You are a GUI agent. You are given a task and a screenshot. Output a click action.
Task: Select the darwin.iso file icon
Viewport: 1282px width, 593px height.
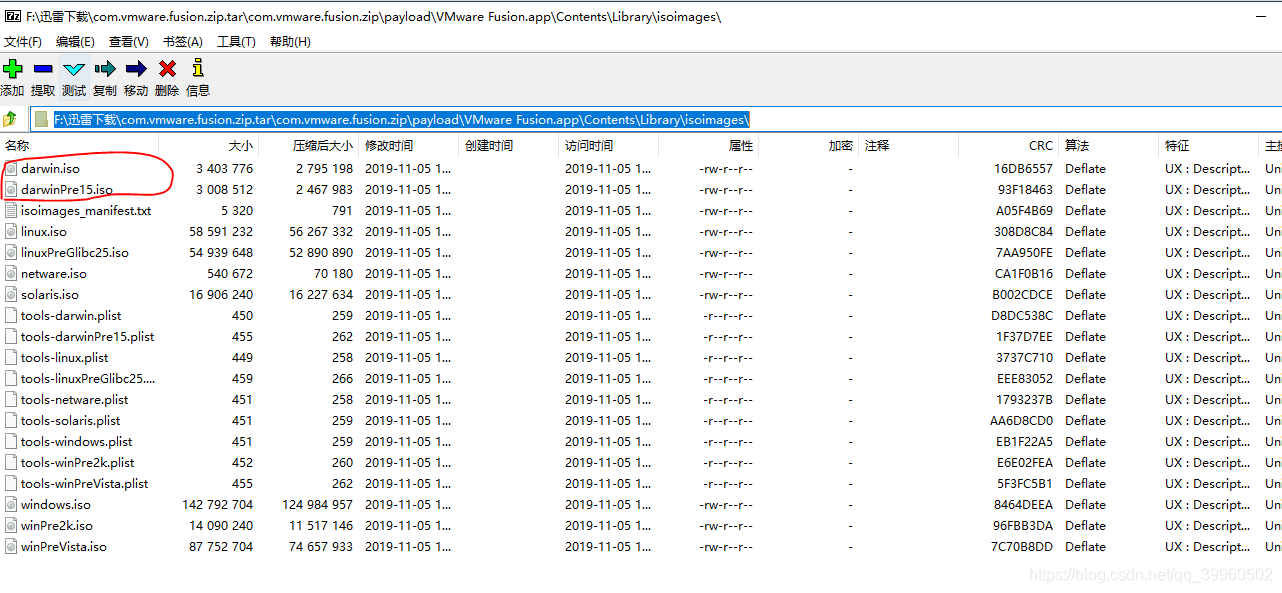11,168
